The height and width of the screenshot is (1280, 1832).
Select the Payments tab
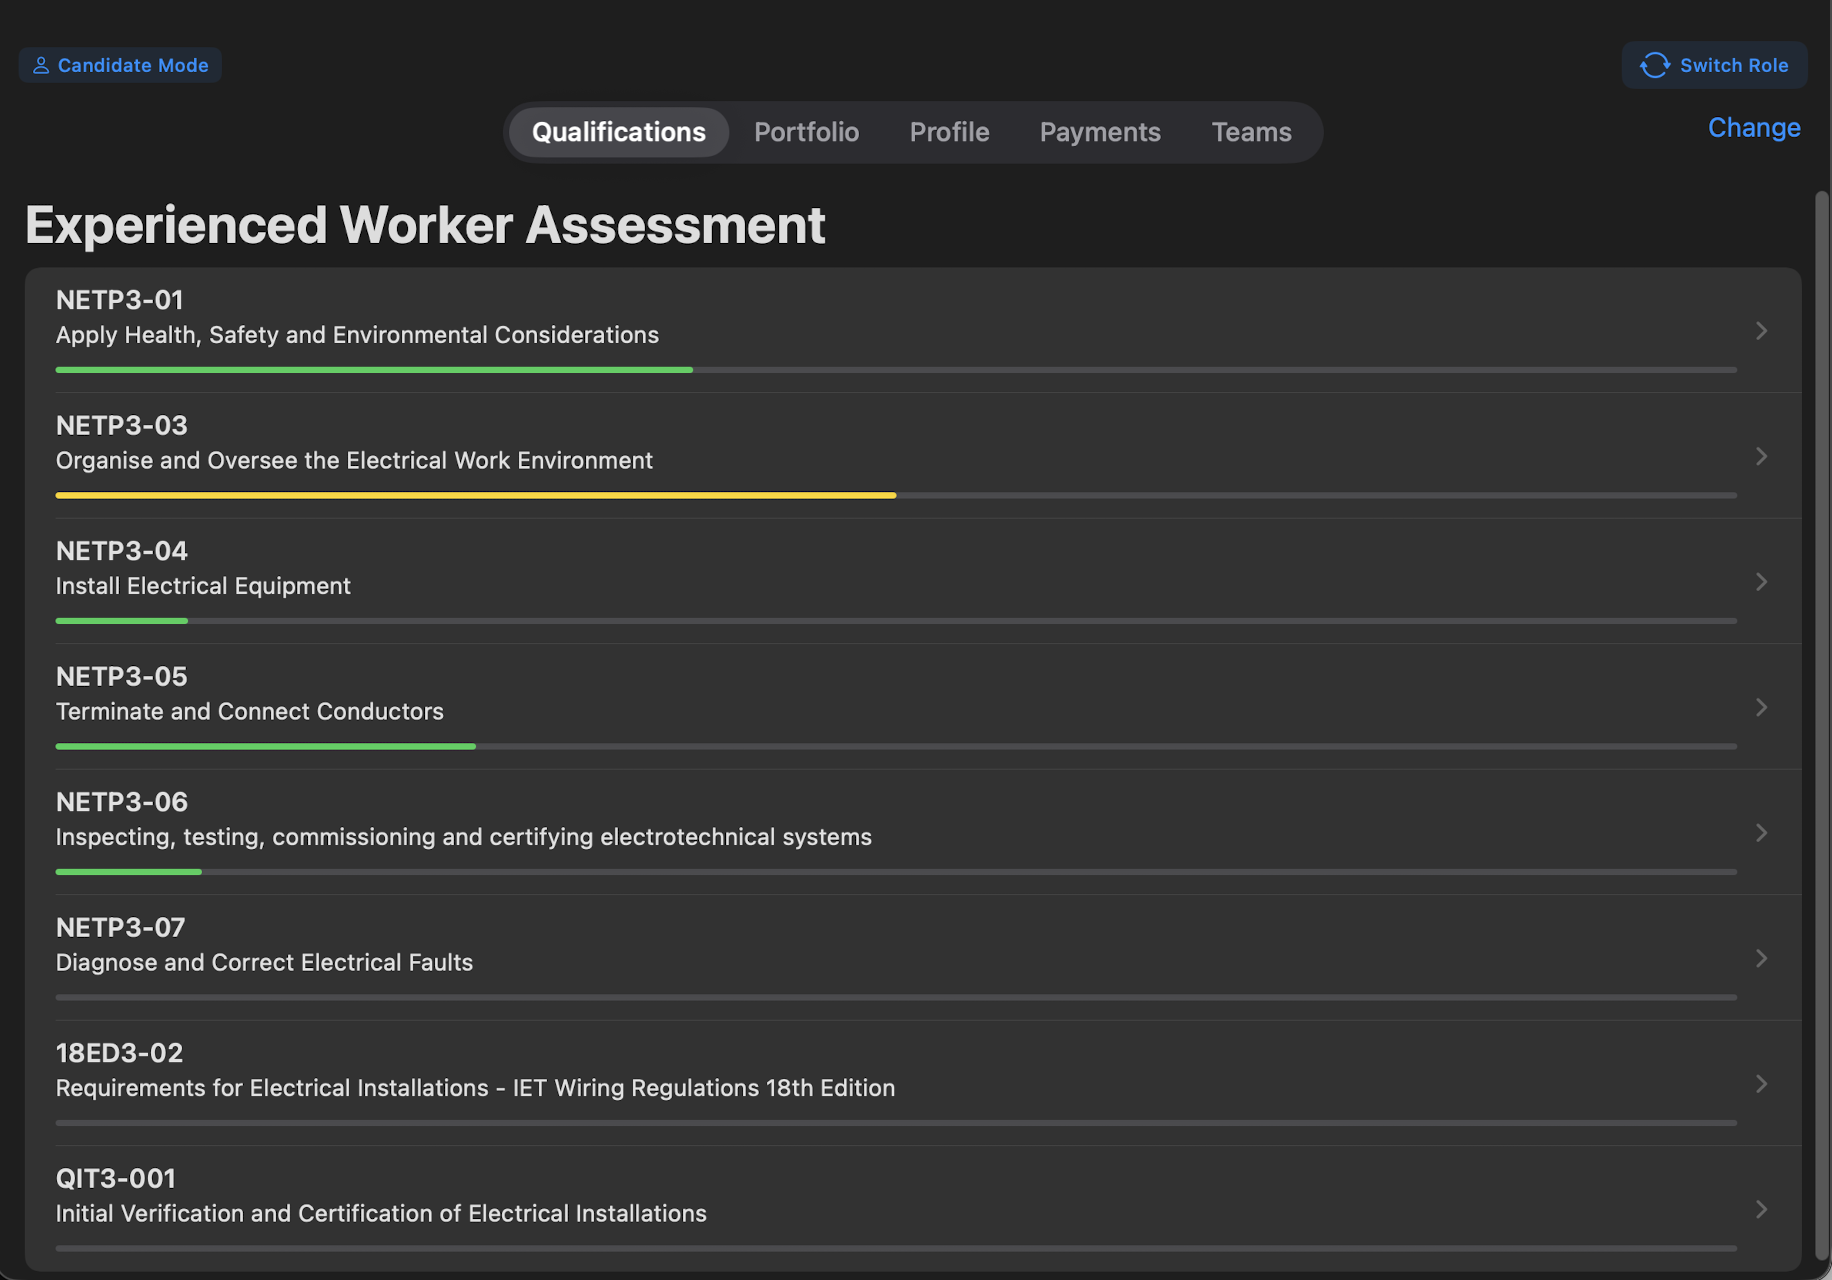pyautogui.click(x=1100, y=131)
